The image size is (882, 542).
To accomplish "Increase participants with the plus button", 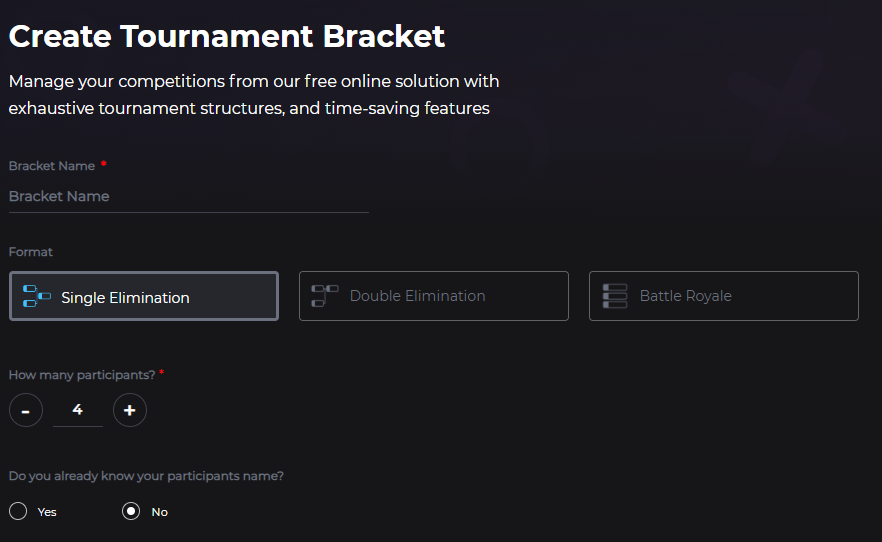I will coord(130,410).
